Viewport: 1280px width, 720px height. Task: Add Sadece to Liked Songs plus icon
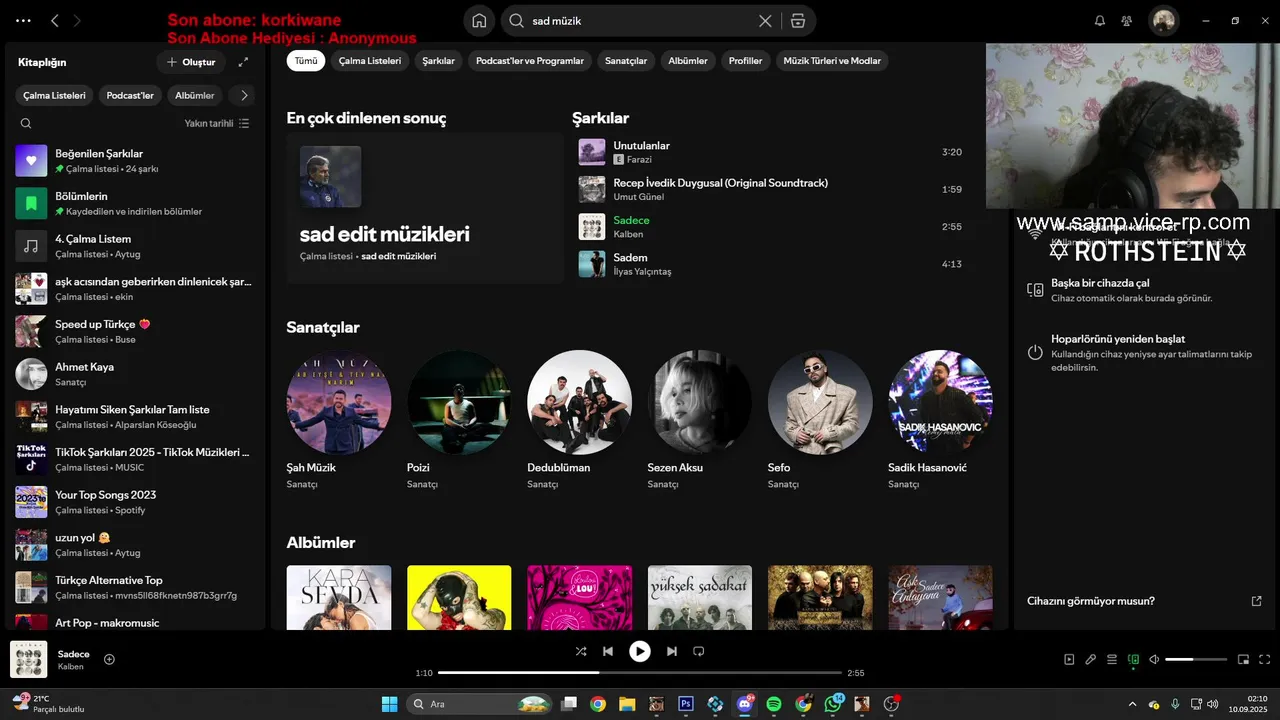pos(109,659)
